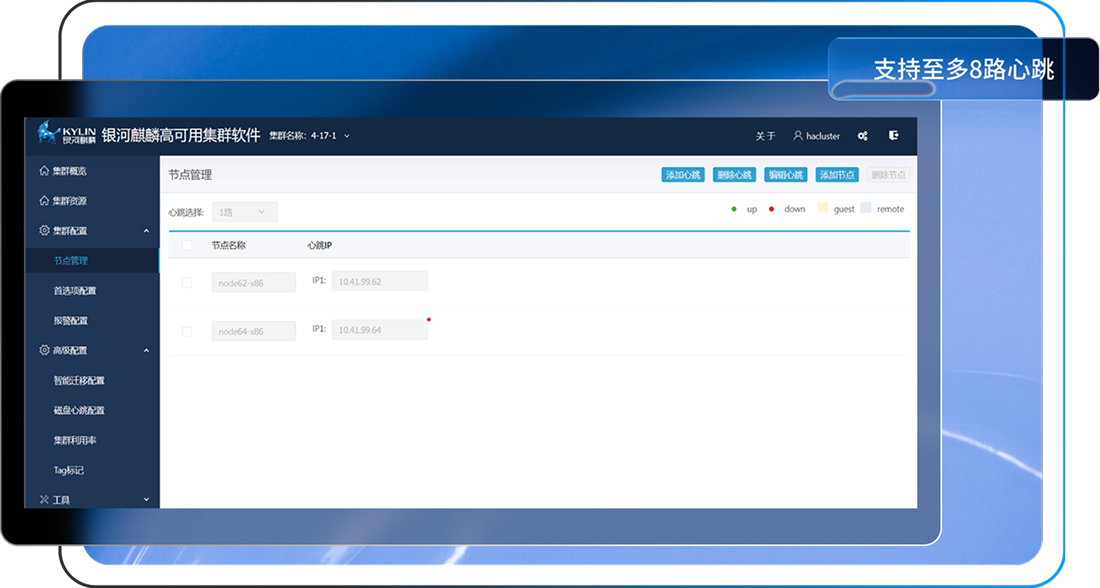Click the tools icon beside 工具
This screenshot has width=1100, height=588.
44,499
